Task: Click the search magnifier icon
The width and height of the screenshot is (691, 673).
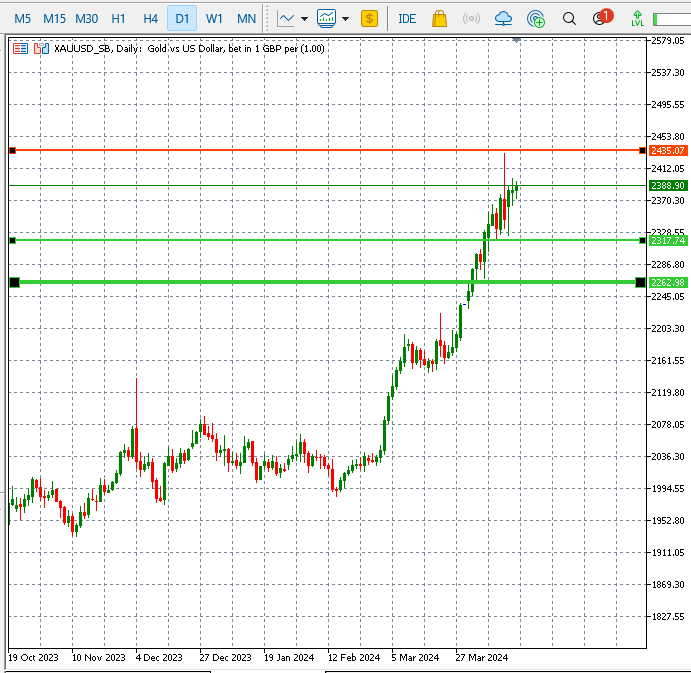Action: pyautogui.click(x=569, y=18)
